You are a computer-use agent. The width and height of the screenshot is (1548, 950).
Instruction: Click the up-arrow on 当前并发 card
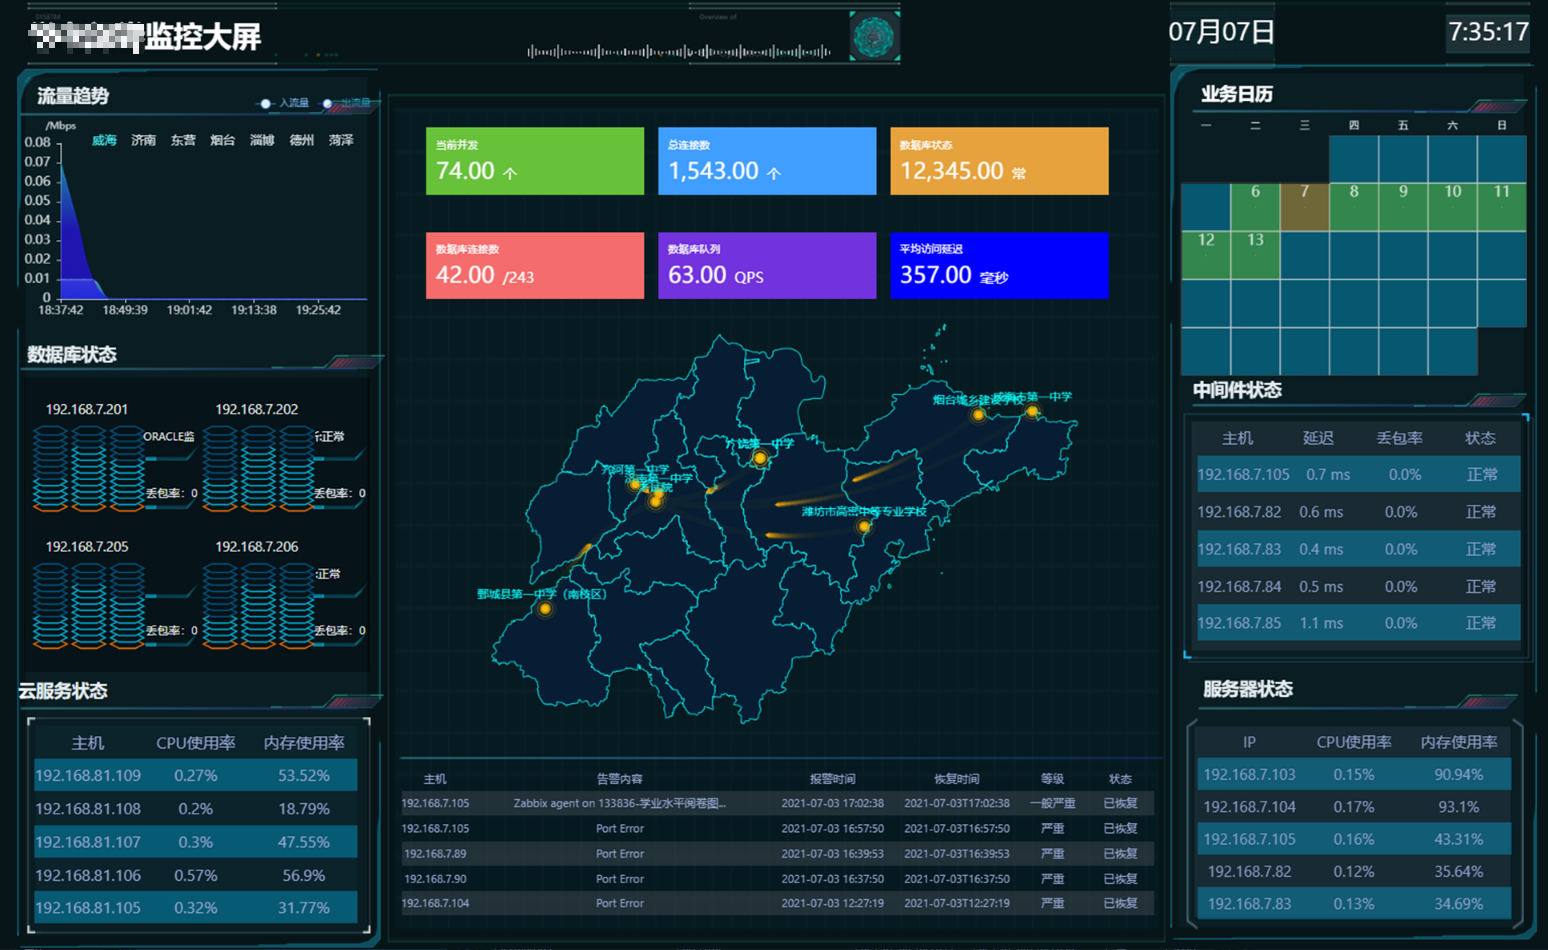tap(510, 173)
